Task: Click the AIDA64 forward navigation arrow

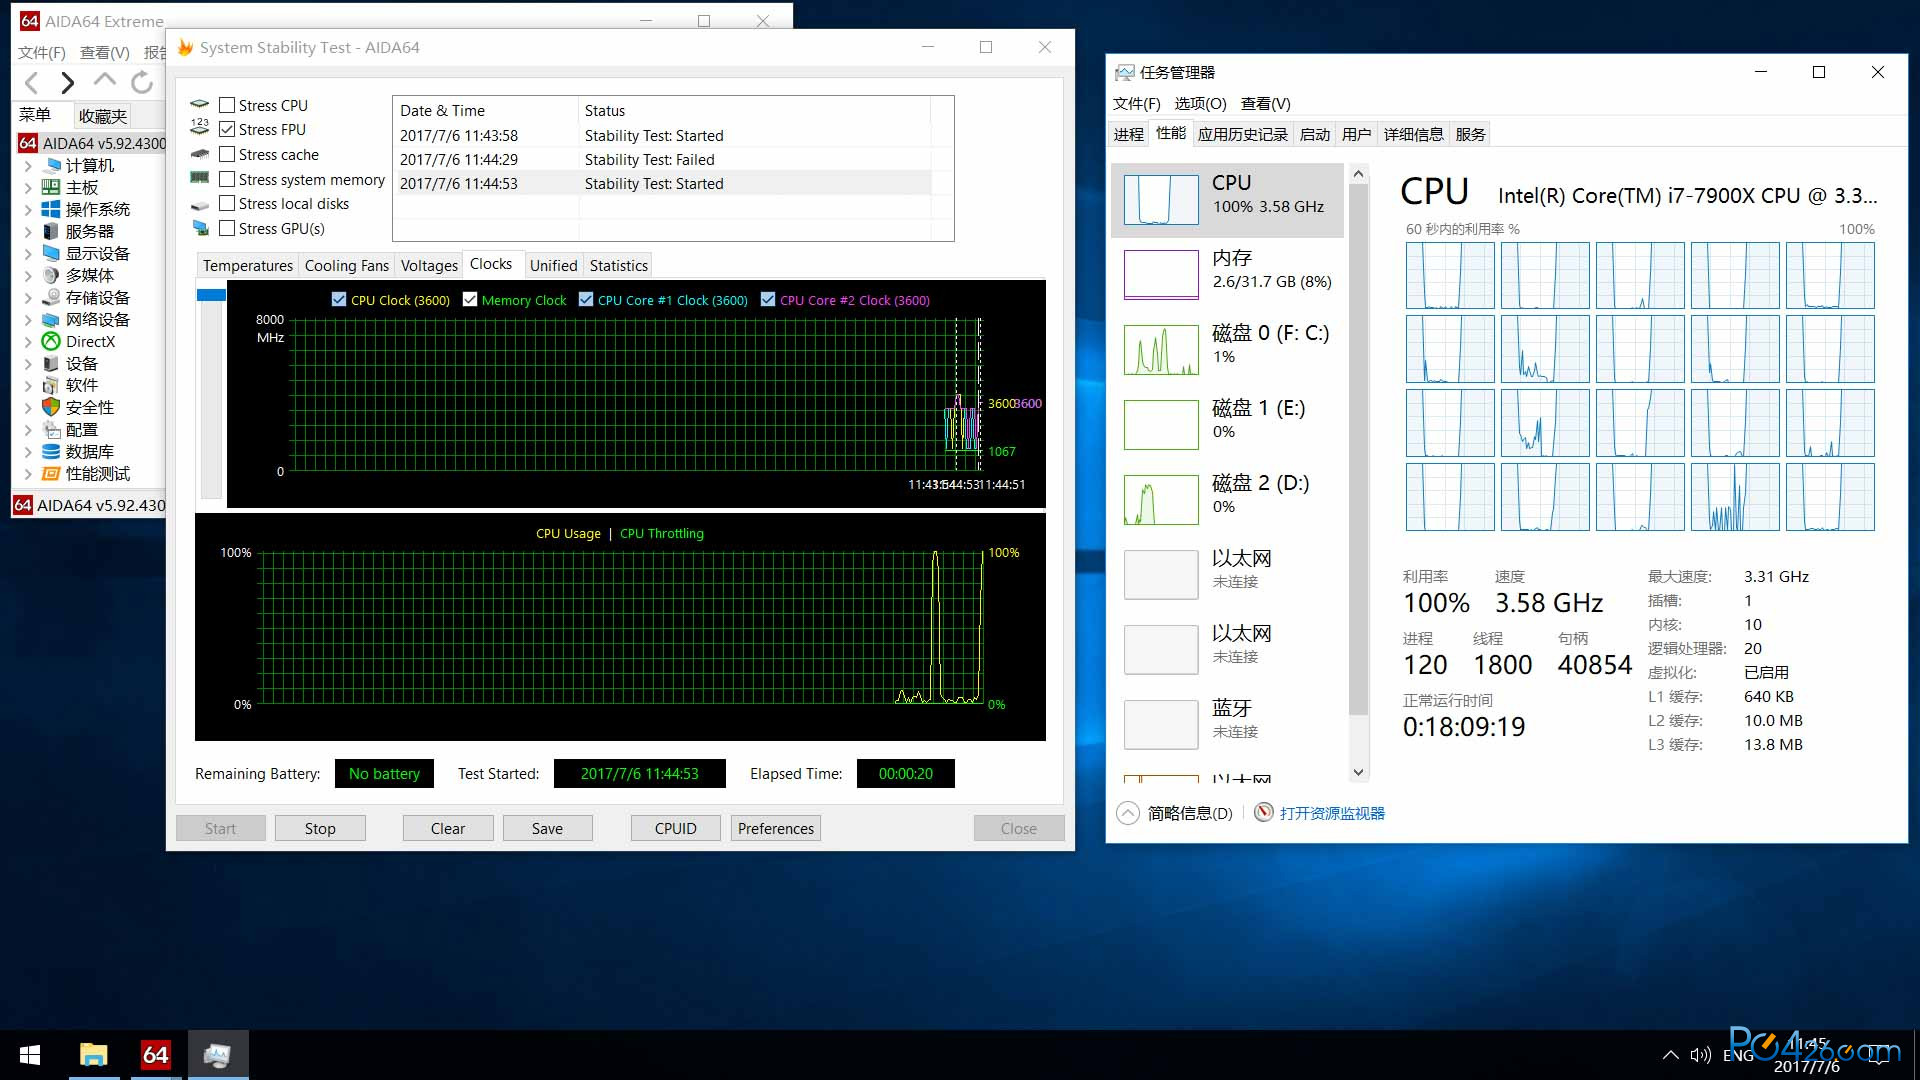Action: (x=68, y=83)
